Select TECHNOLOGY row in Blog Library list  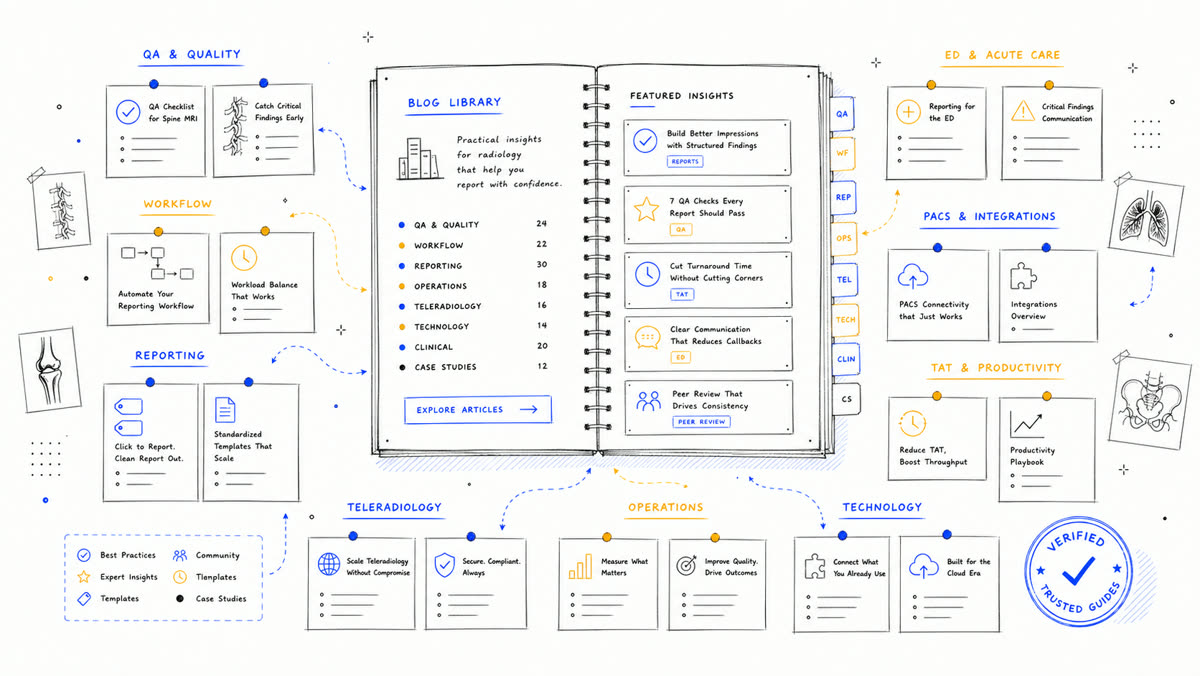click(473, 326)
